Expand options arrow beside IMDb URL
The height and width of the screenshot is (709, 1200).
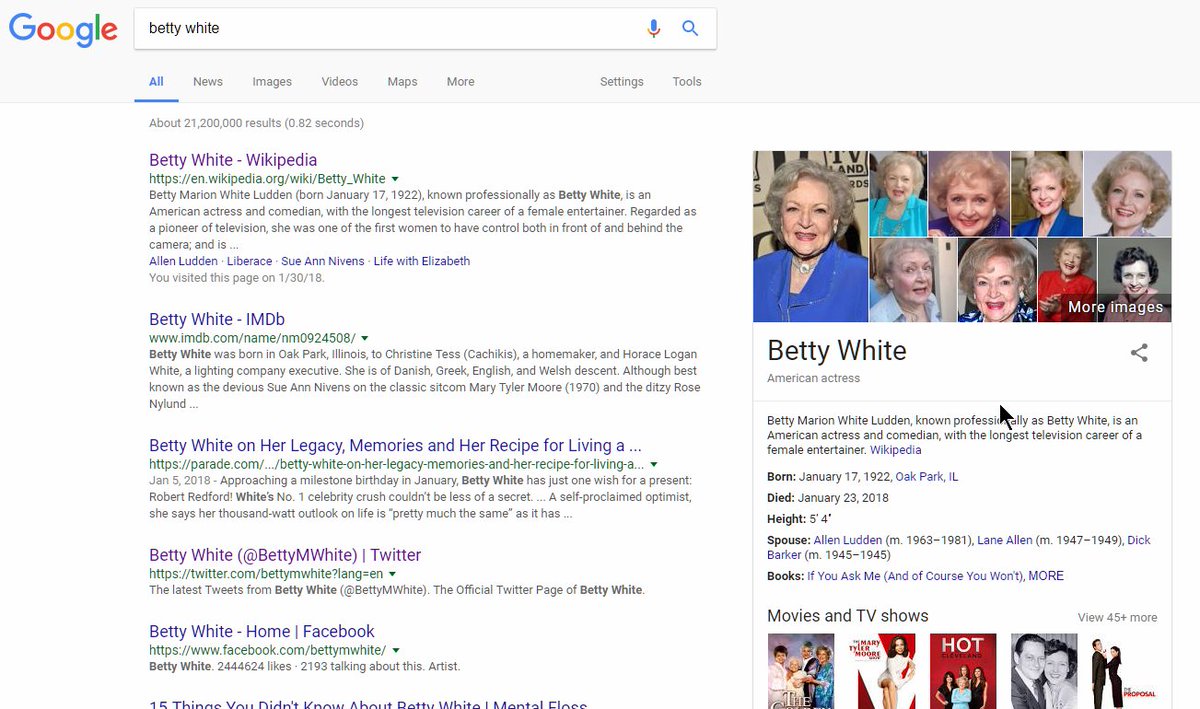pos(365,338)
